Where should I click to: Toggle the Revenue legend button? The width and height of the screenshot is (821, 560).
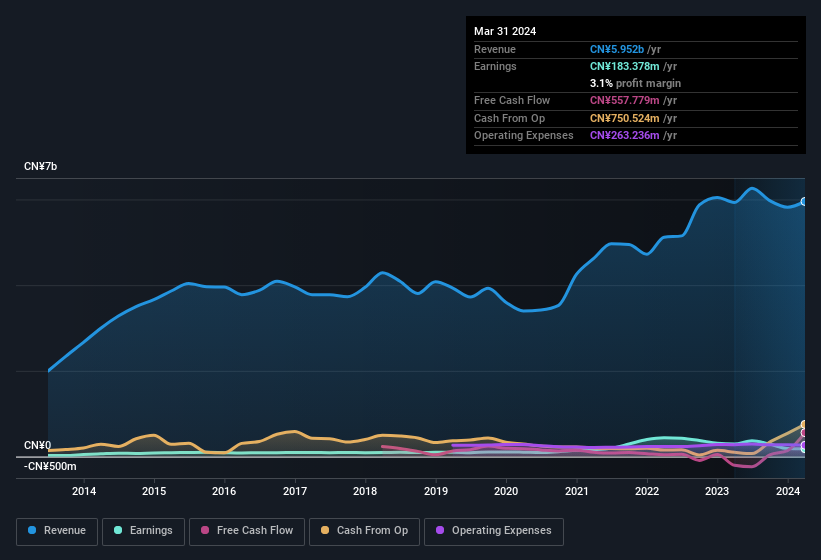(x=57, y=531)
